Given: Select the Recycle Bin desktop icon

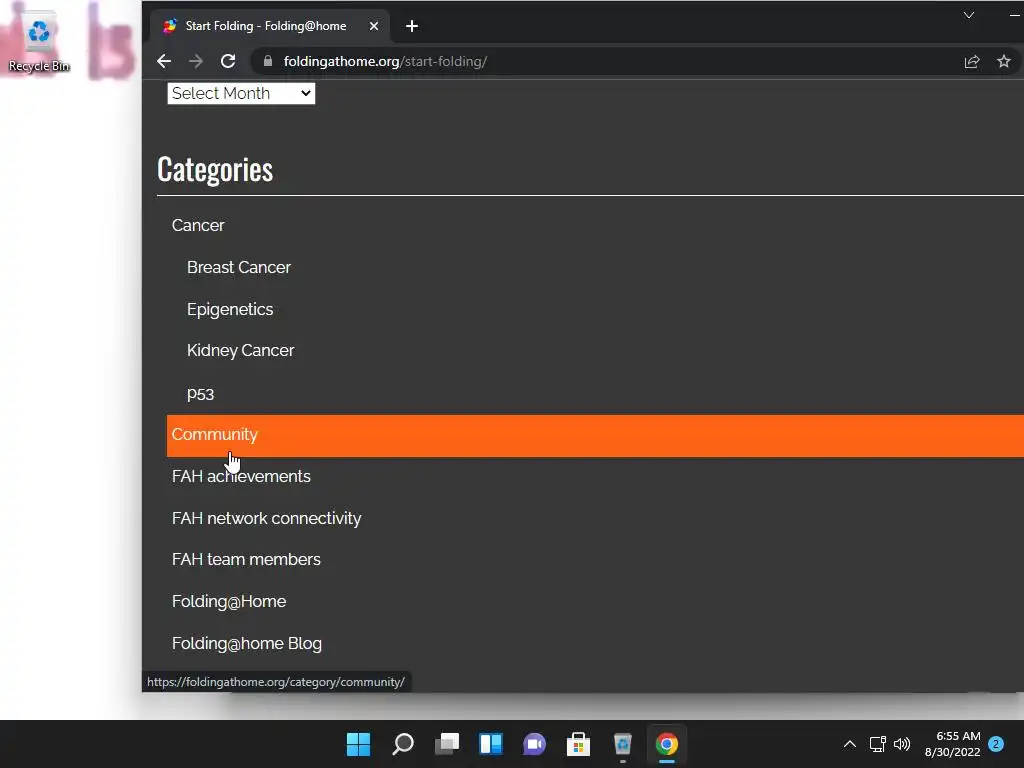Looking at the screenshot, I should pyautogui.click(x=39, y=42).
